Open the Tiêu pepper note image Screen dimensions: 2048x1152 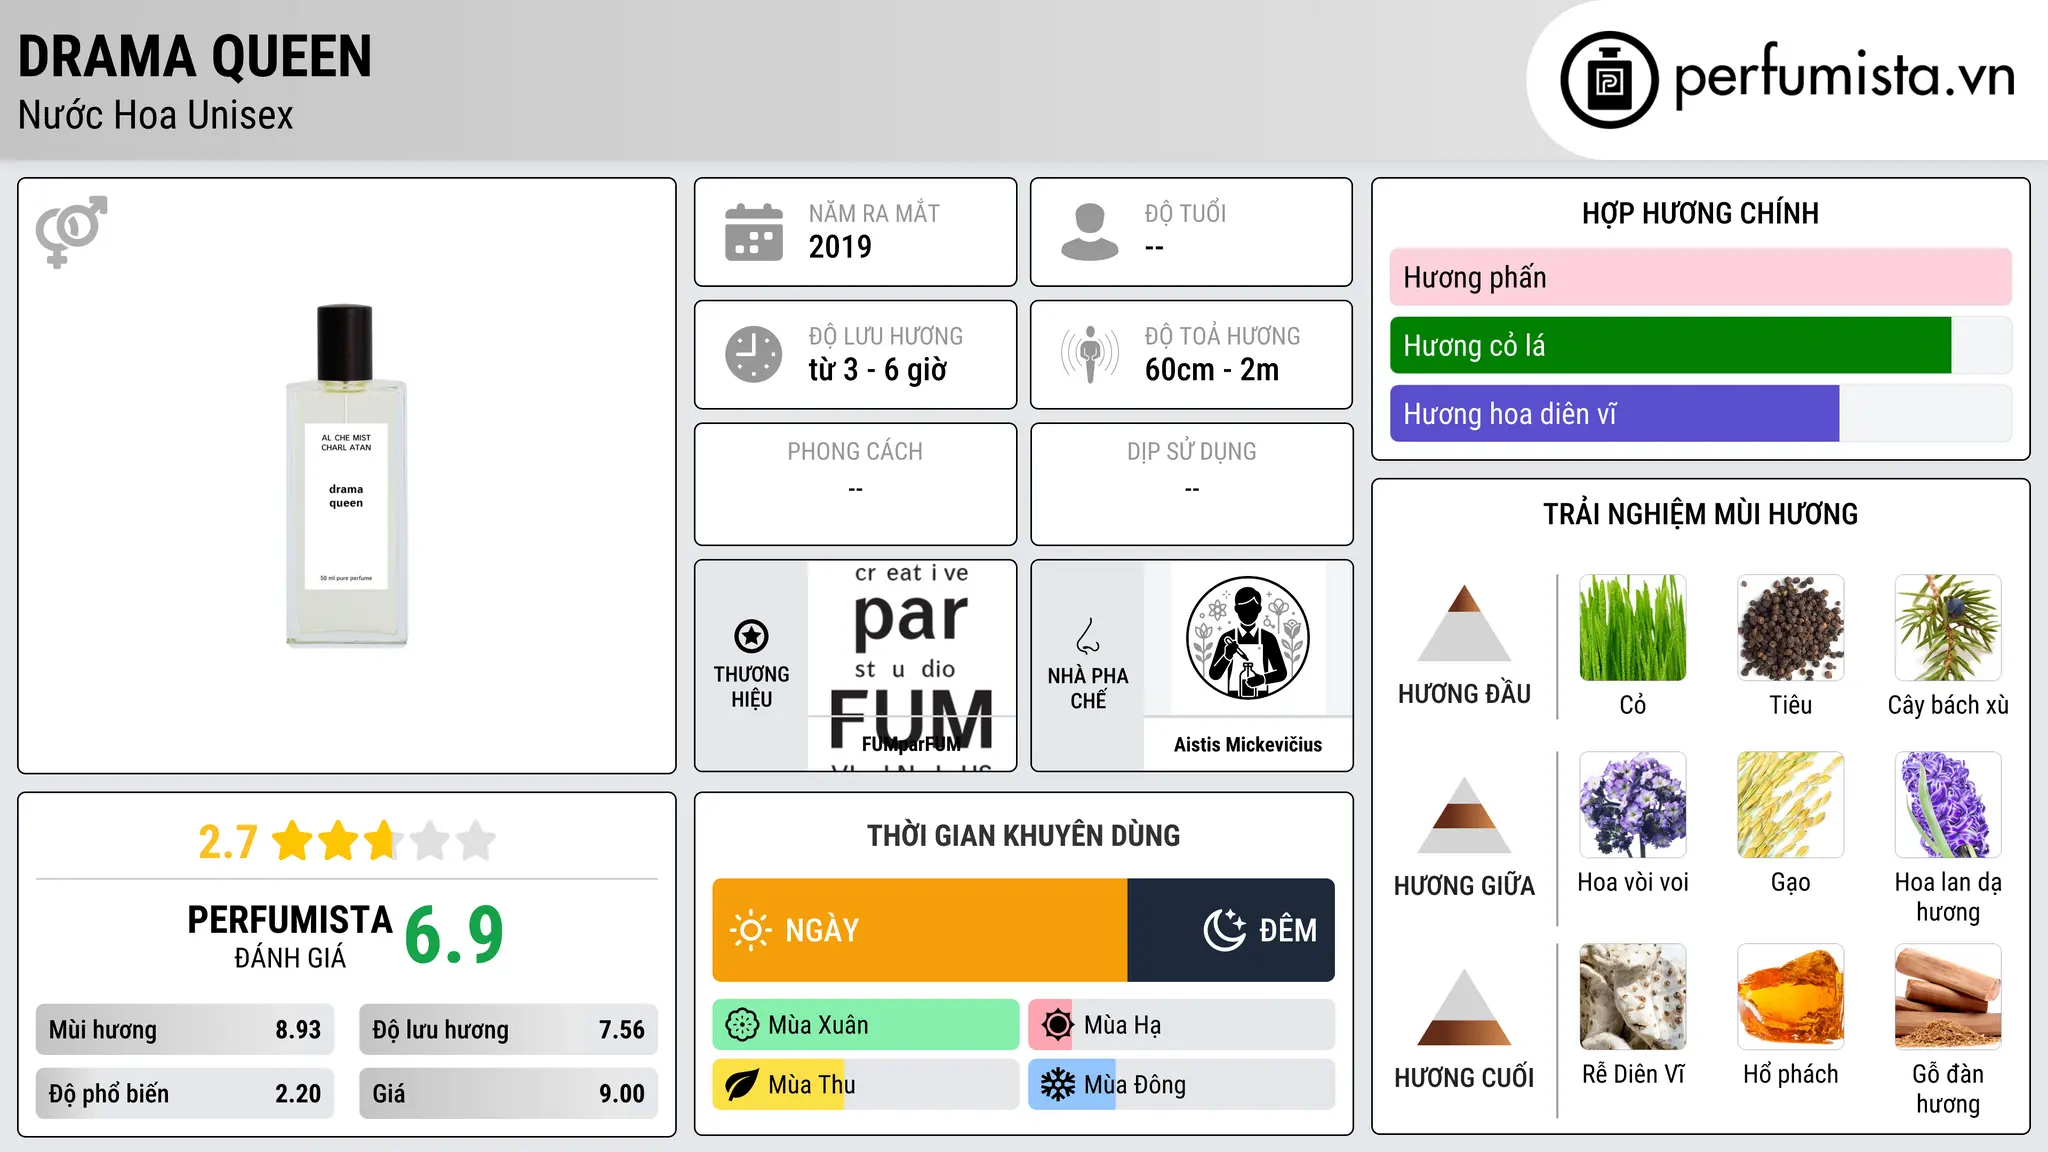1790,628
